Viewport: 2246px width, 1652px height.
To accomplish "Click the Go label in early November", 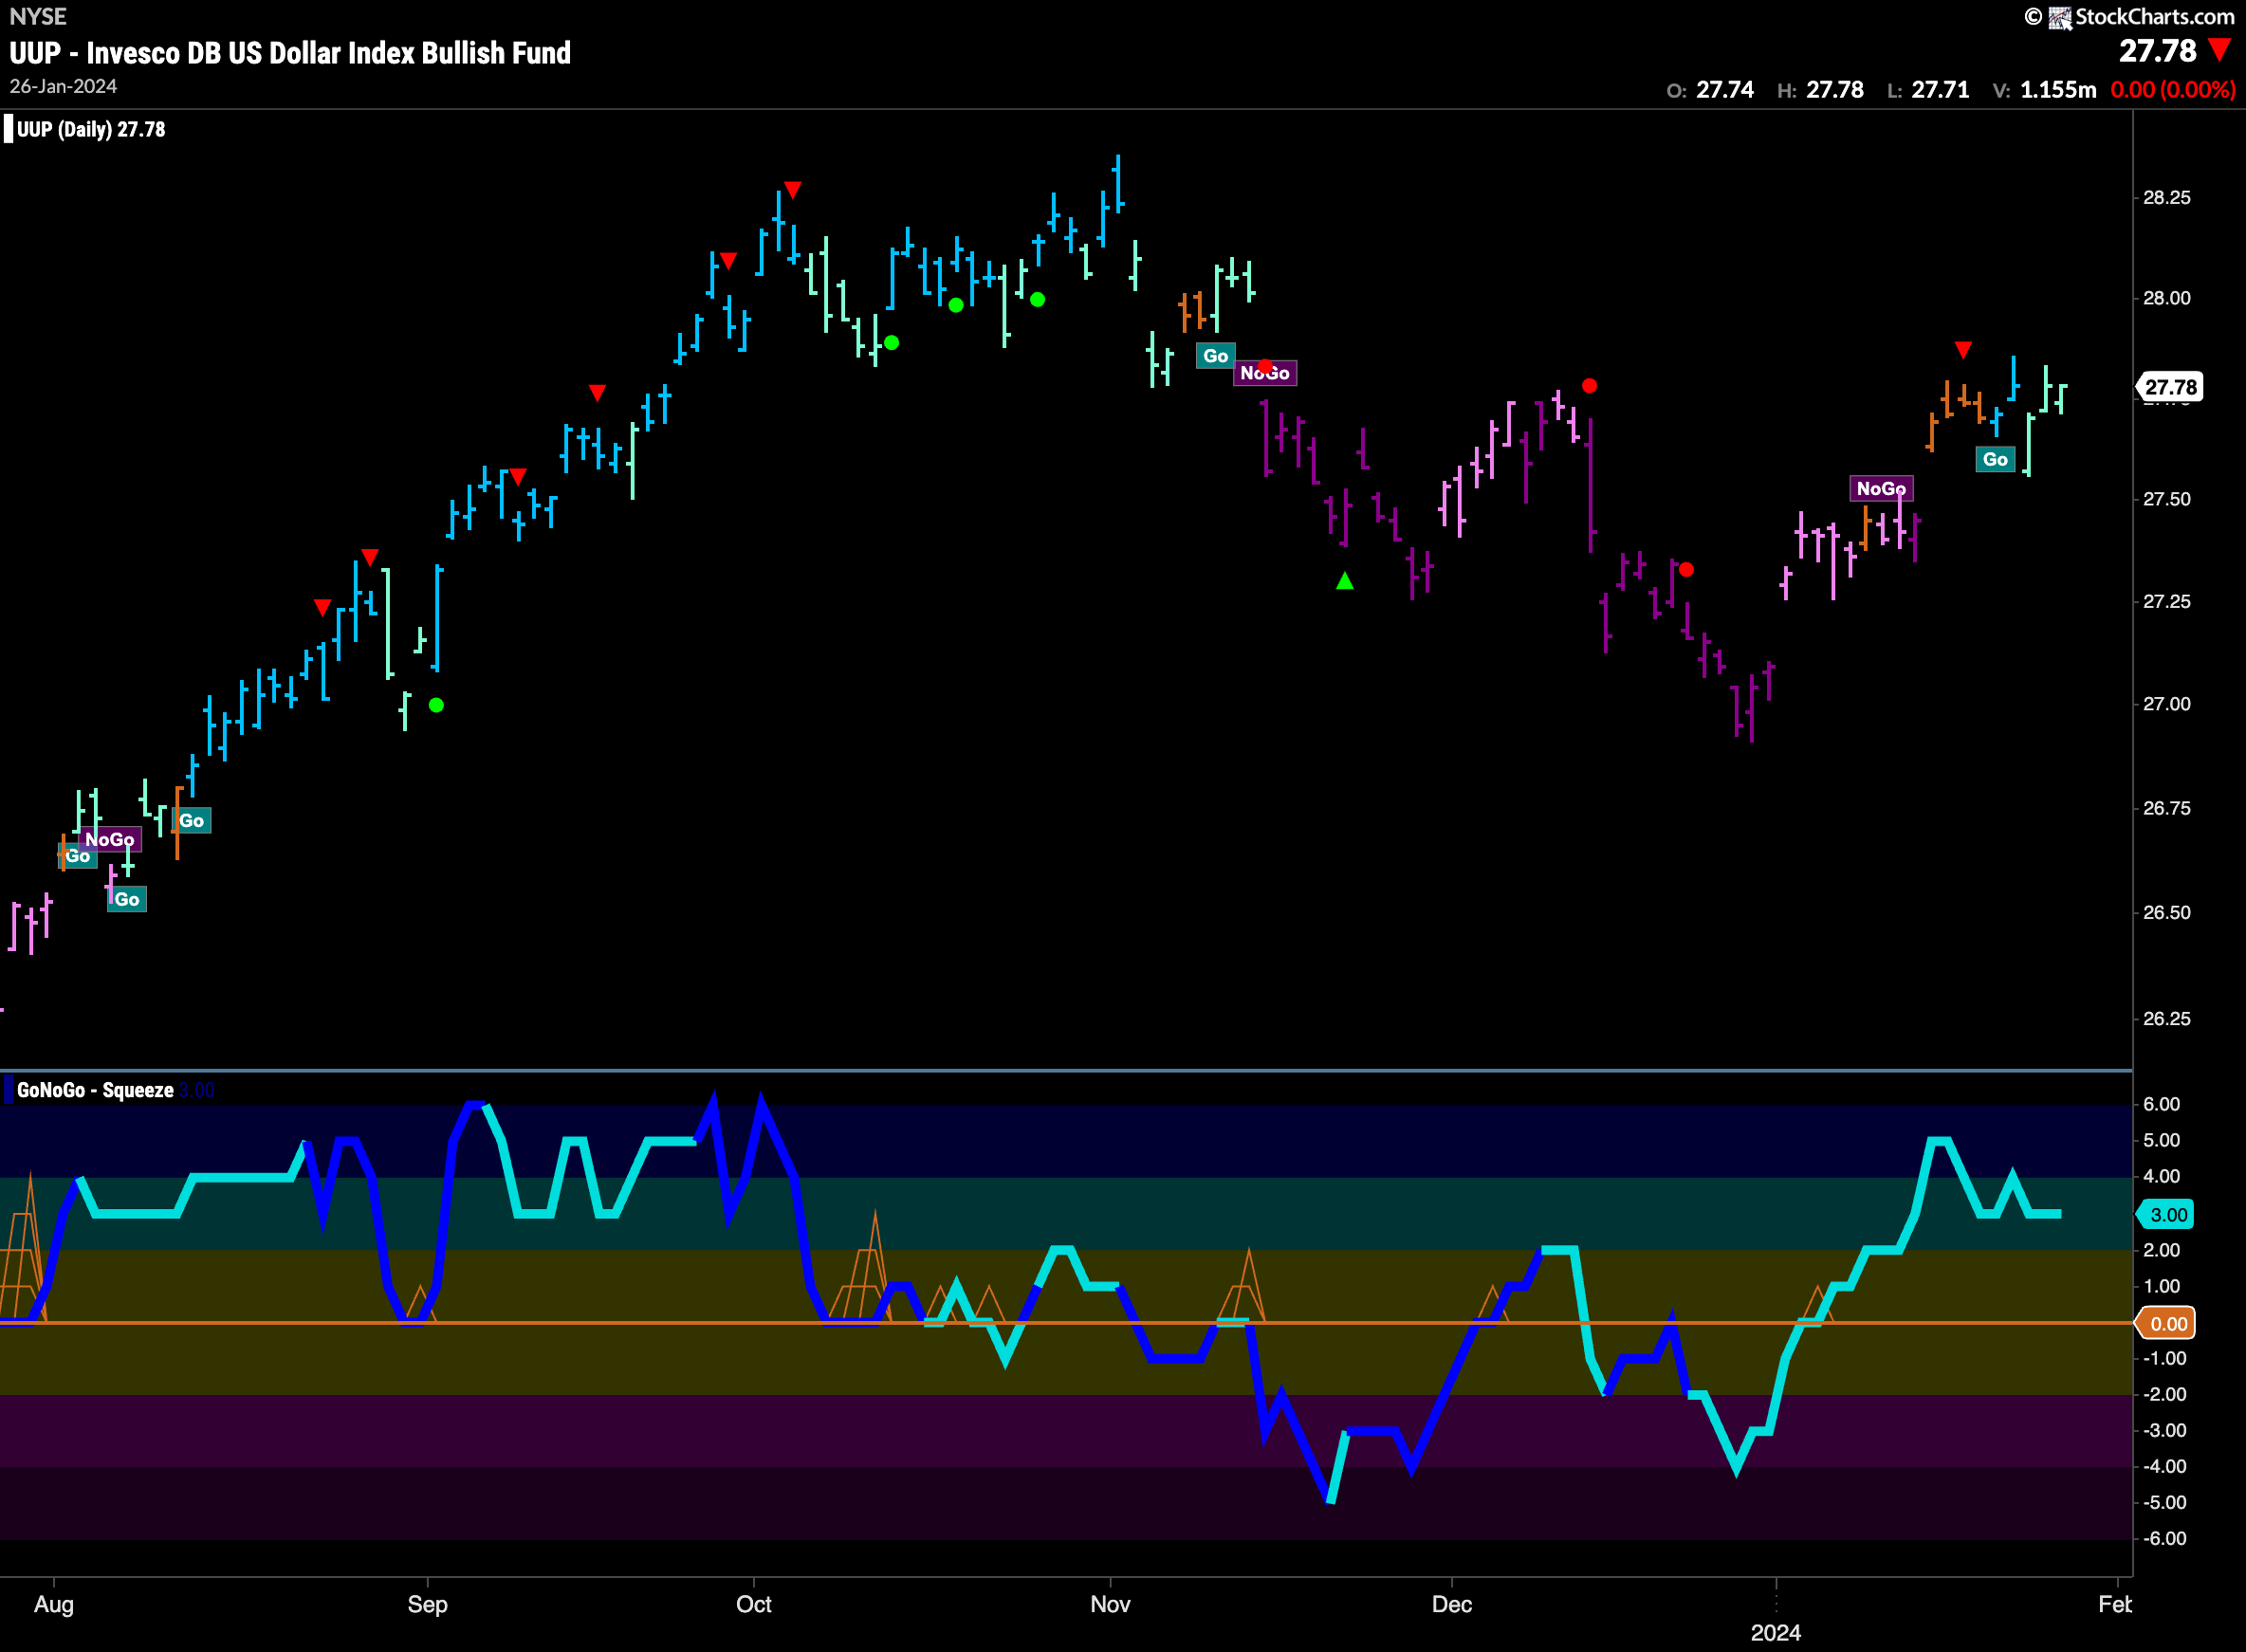I will 1215,356.
